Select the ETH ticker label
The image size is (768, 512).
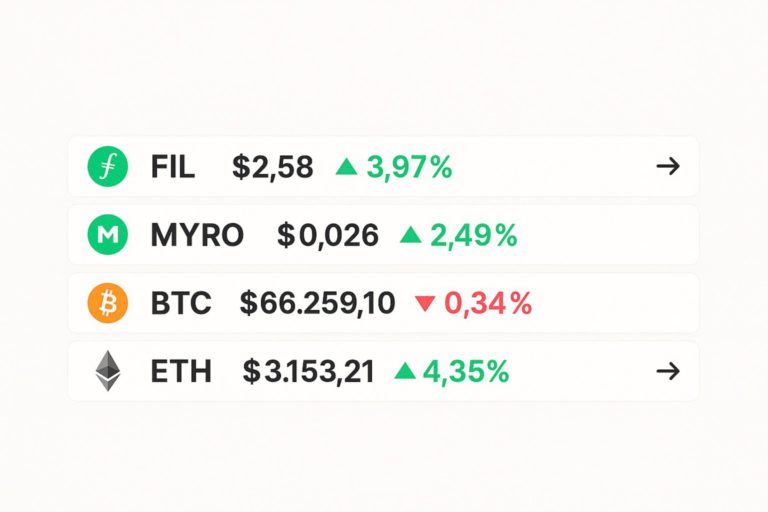click(181, 371)
